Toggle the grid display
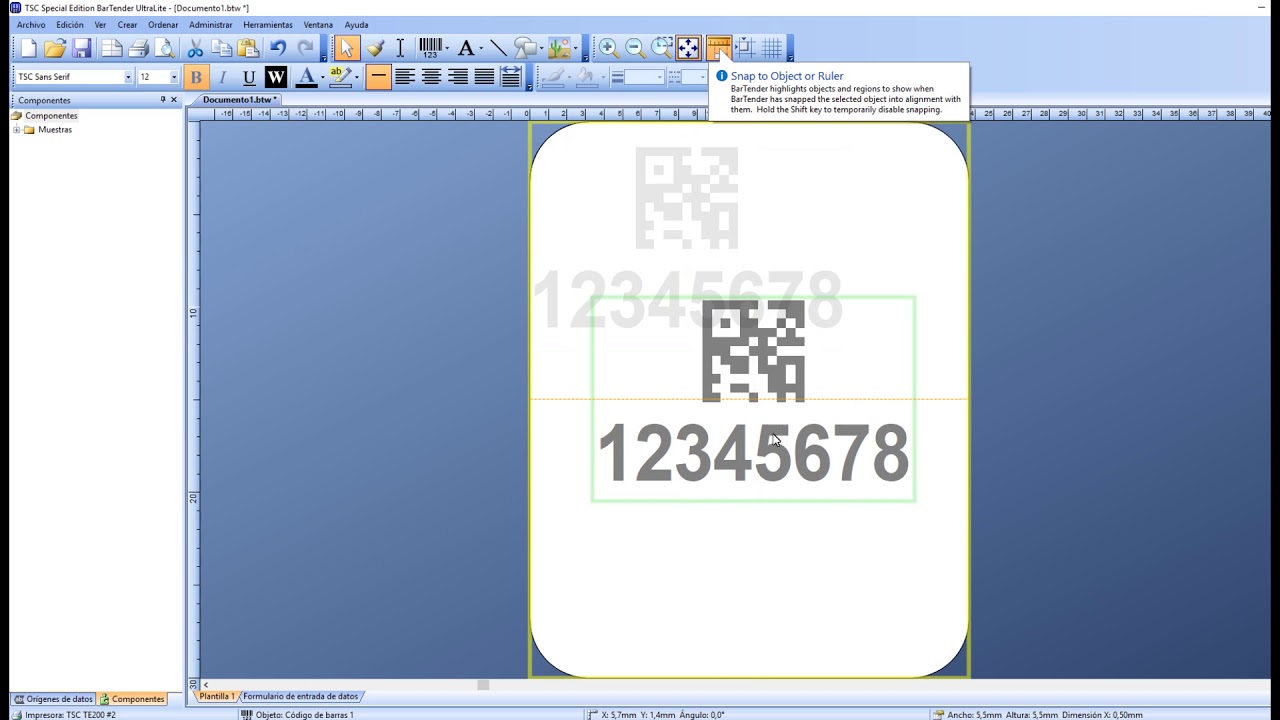The image size is (1280, 720). [772, 48]
